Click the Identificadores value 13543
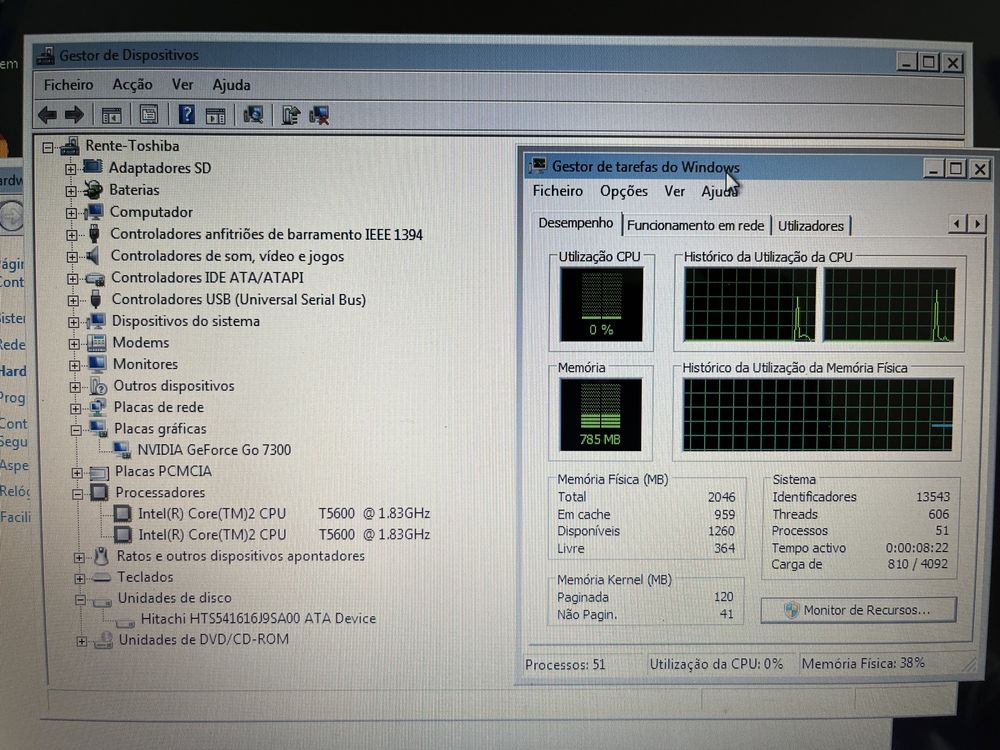 pyautogui.click(x=932, y=497)
